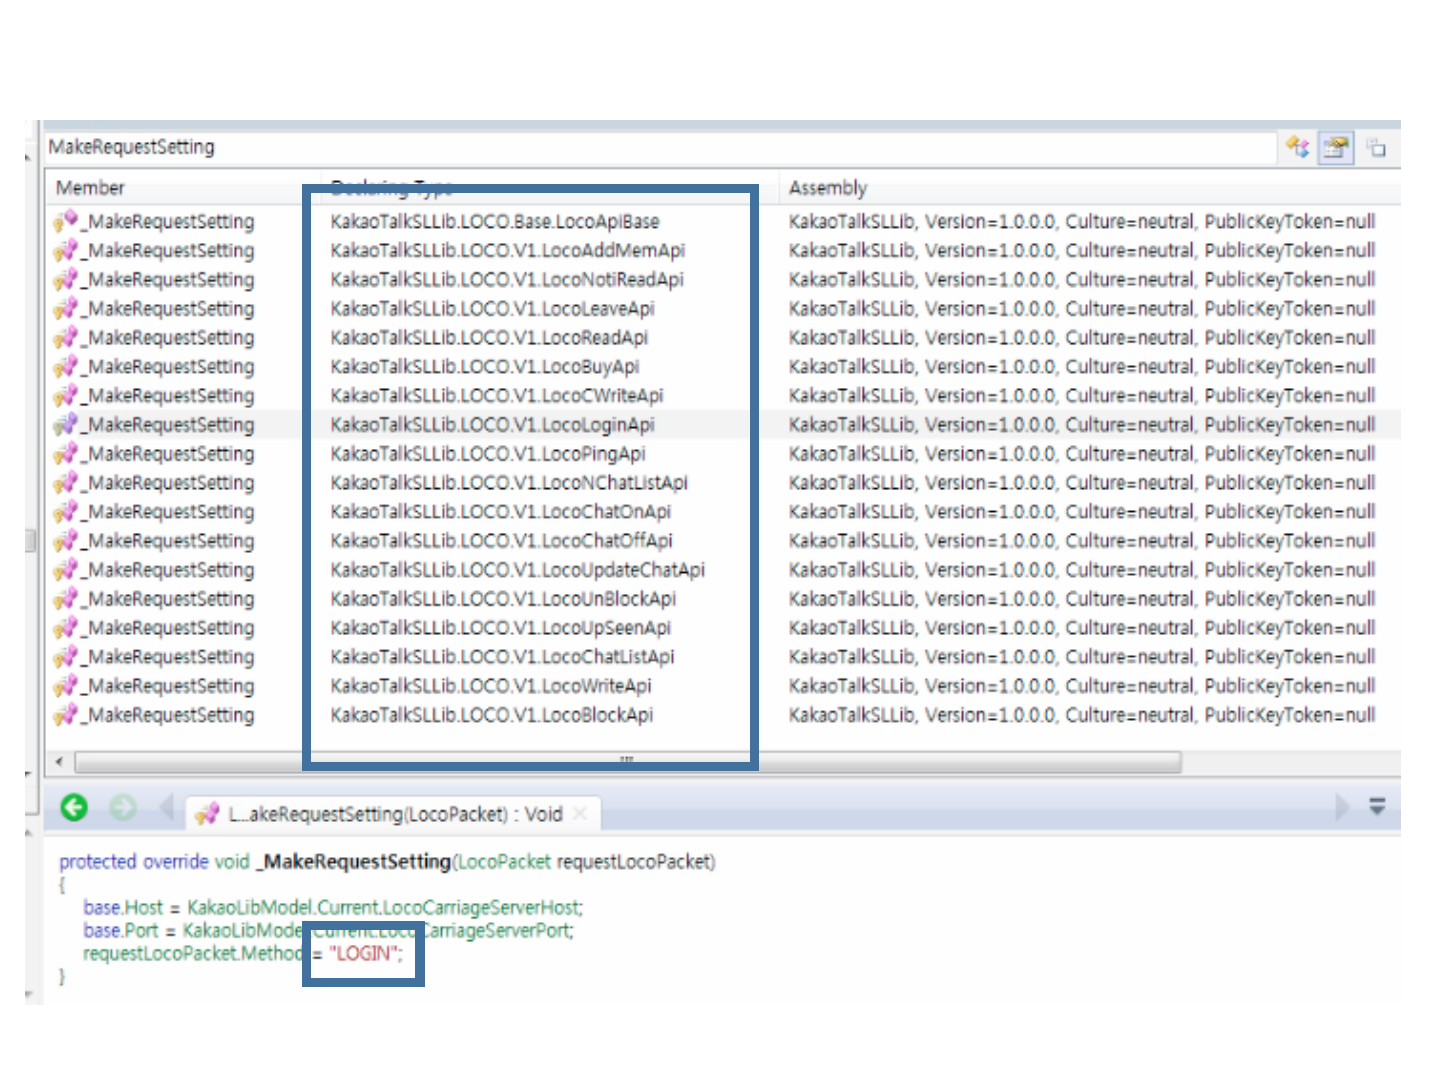Screen dimensions: 1440x1080
Task: Select the KakaoTalkSLLib.LOCO.V1.LocoWriteApi cell
Action: click(x=491, y=685)
